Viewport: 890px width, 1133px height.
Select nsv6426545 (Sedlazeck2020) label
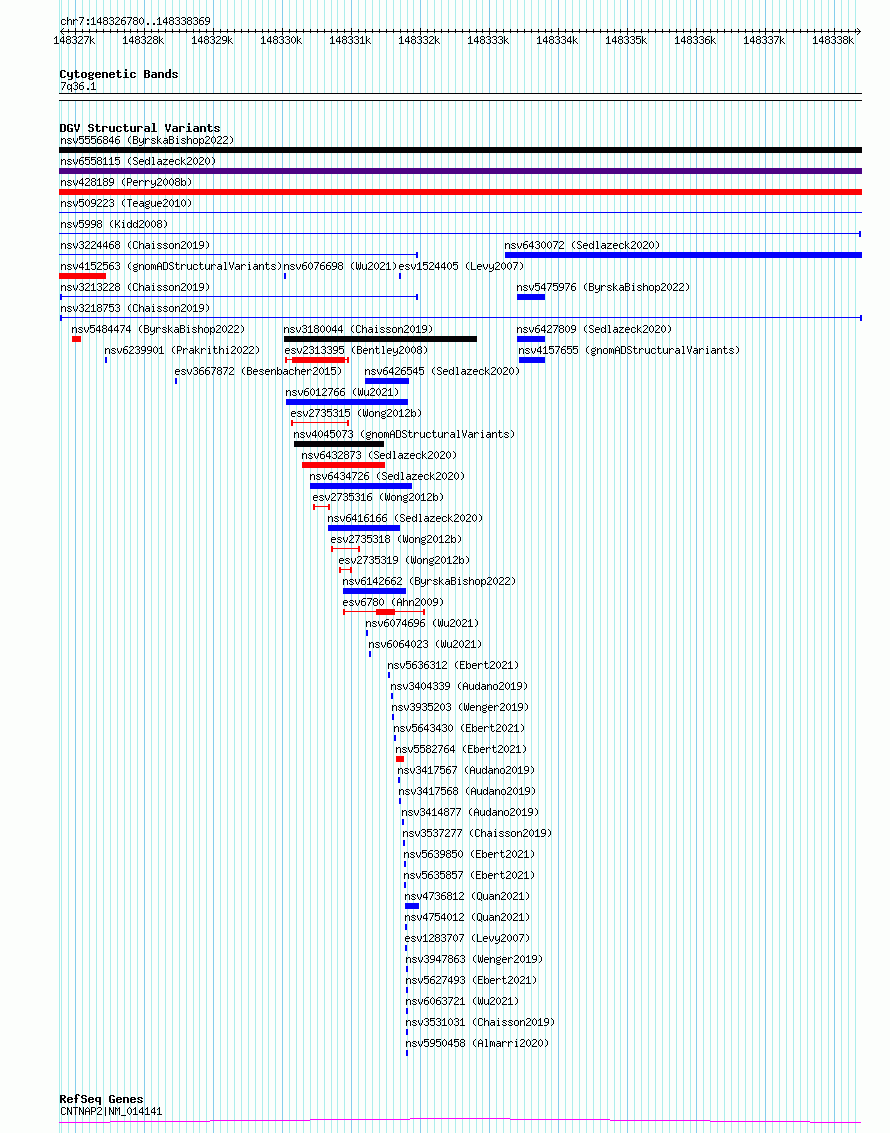pyautogui.click(x=442, y=371)
